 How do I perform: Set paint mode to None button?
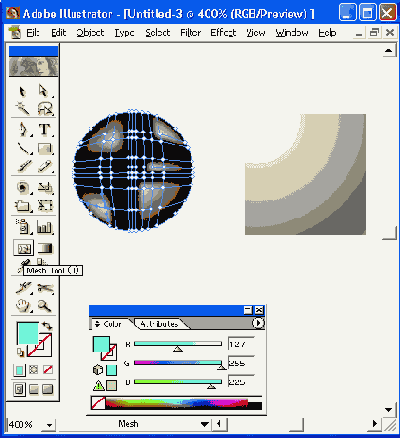(48, 370)
